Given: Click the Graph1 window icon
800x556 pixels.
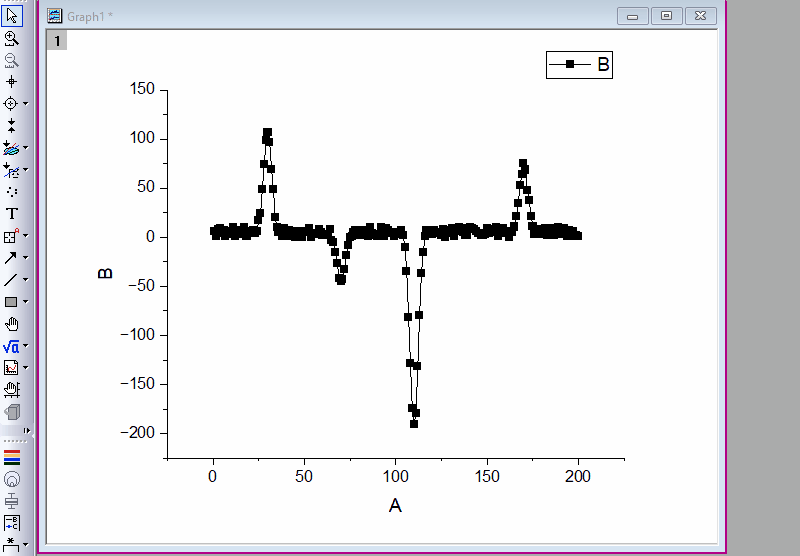Looking at the screenshot, I should coord(55,16).
